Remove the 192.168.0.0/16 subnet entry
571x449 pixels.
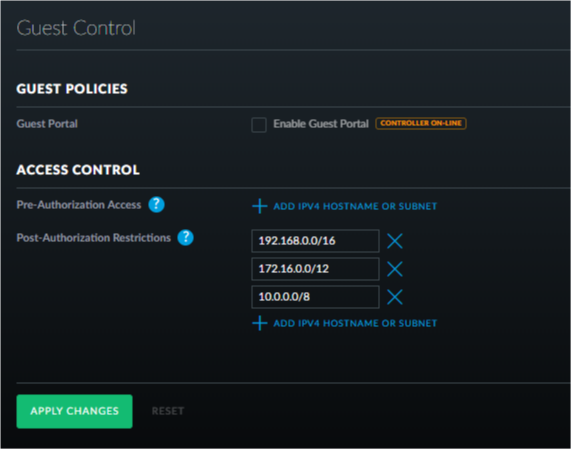tap(394, 241)
